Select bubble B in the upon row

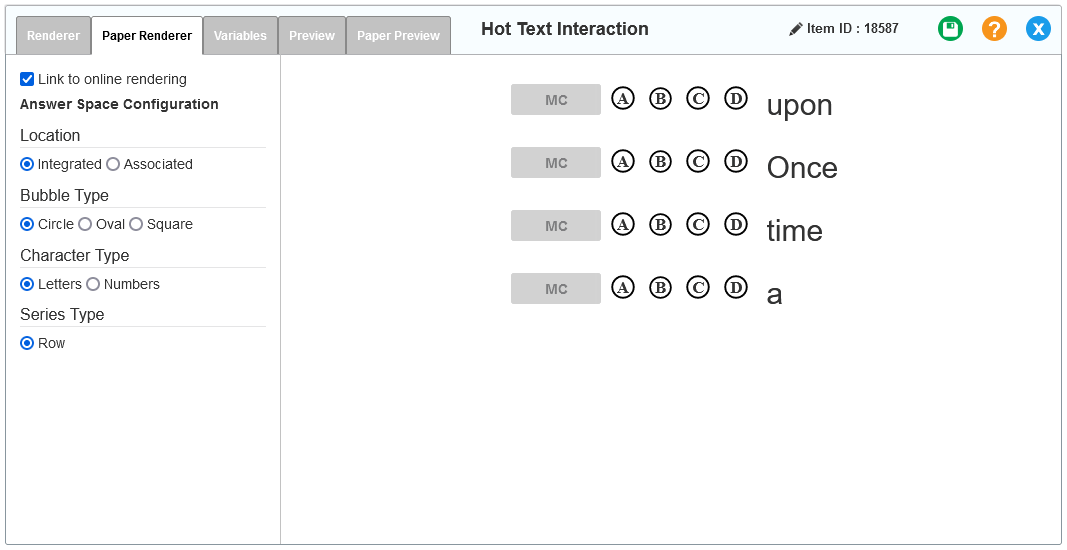tap(660, 99)
